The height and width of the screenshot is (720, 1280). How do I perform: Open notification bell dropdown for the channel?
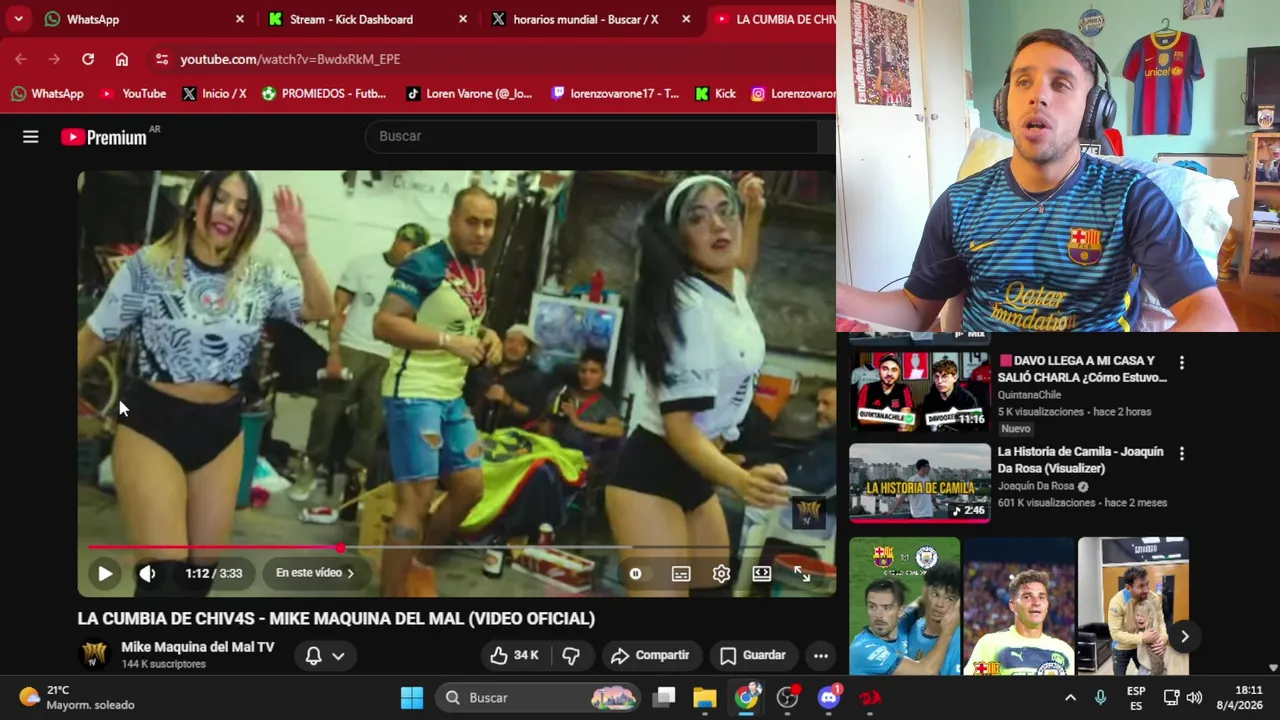point(325,655)
